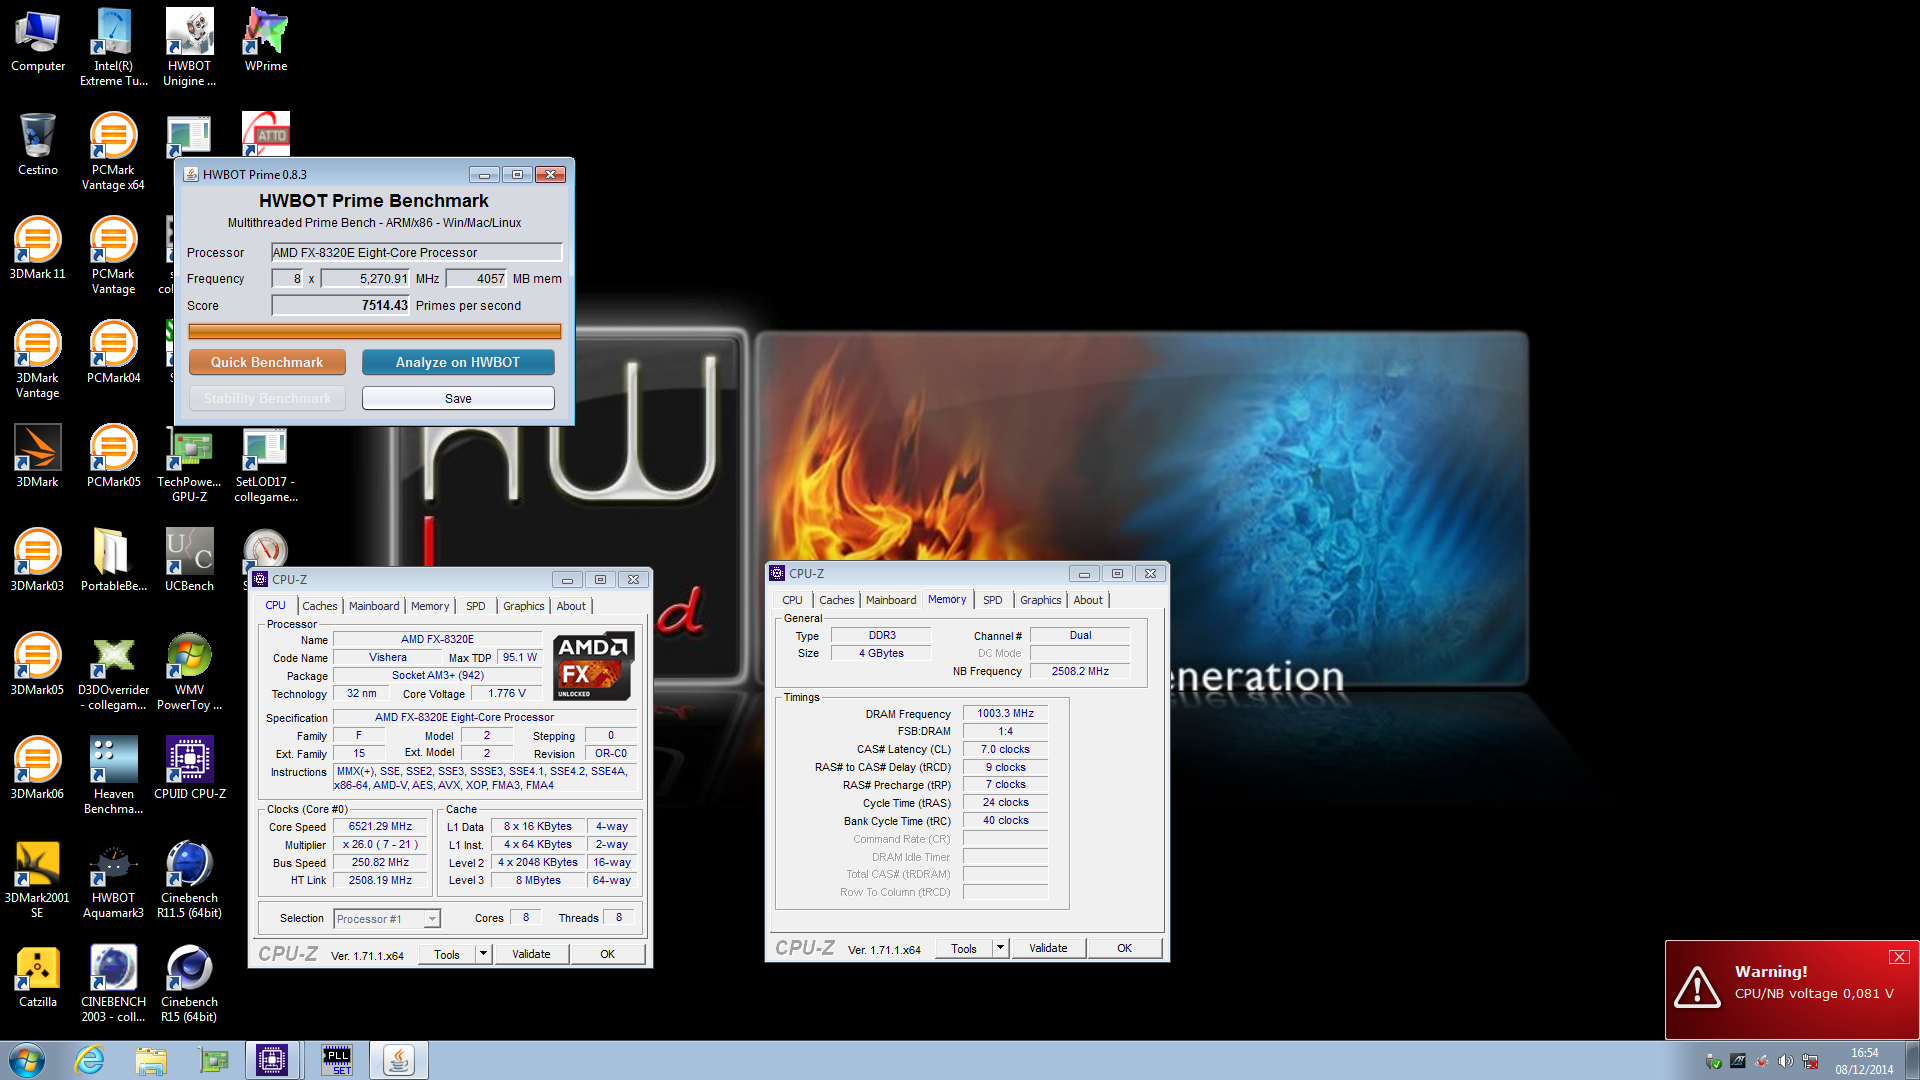Expand Tools dropdown arrow in Memory tab window
The image size is (1920, 1080).
[x=1000, y=948]
